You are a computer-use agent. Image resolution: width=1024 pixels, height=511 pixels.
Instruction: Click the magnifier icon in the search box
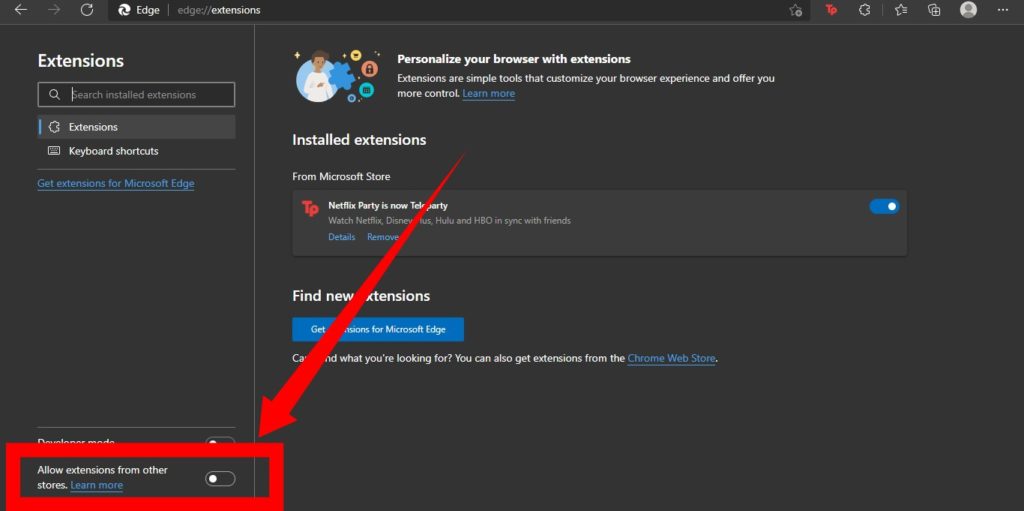54,95
